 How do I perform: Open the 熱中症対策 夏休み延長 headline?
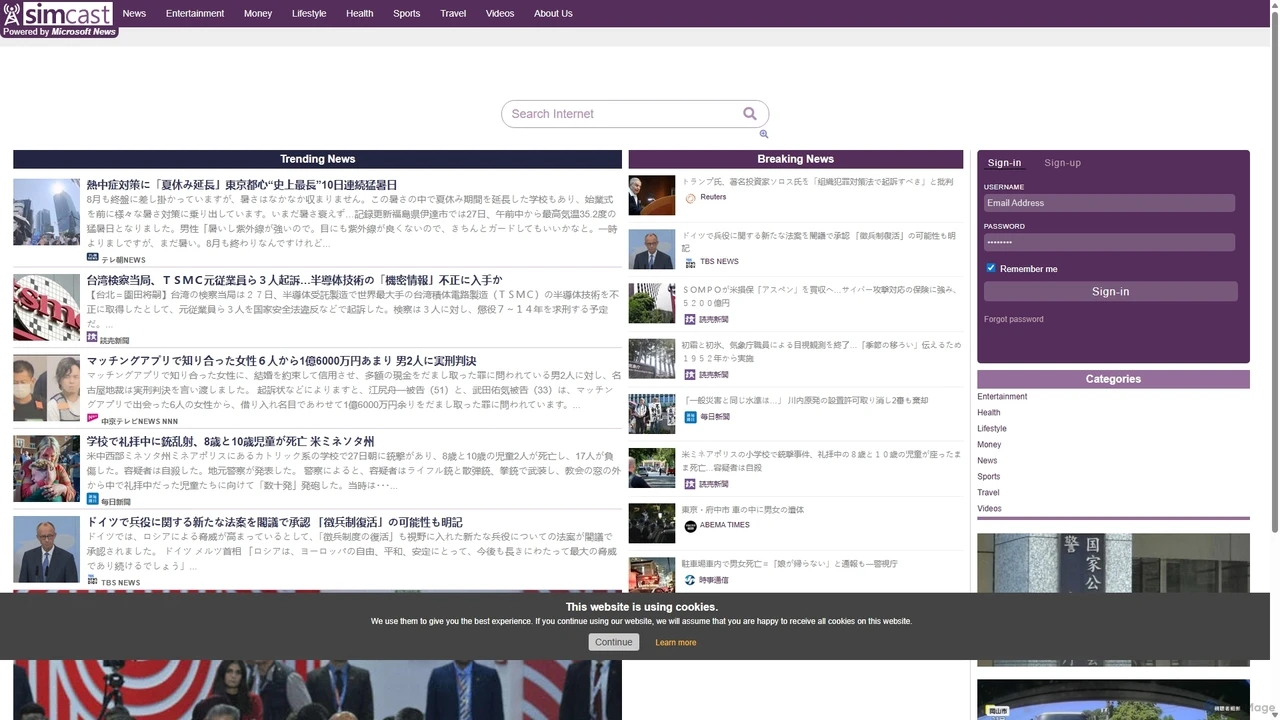click(x=242, y=185)
